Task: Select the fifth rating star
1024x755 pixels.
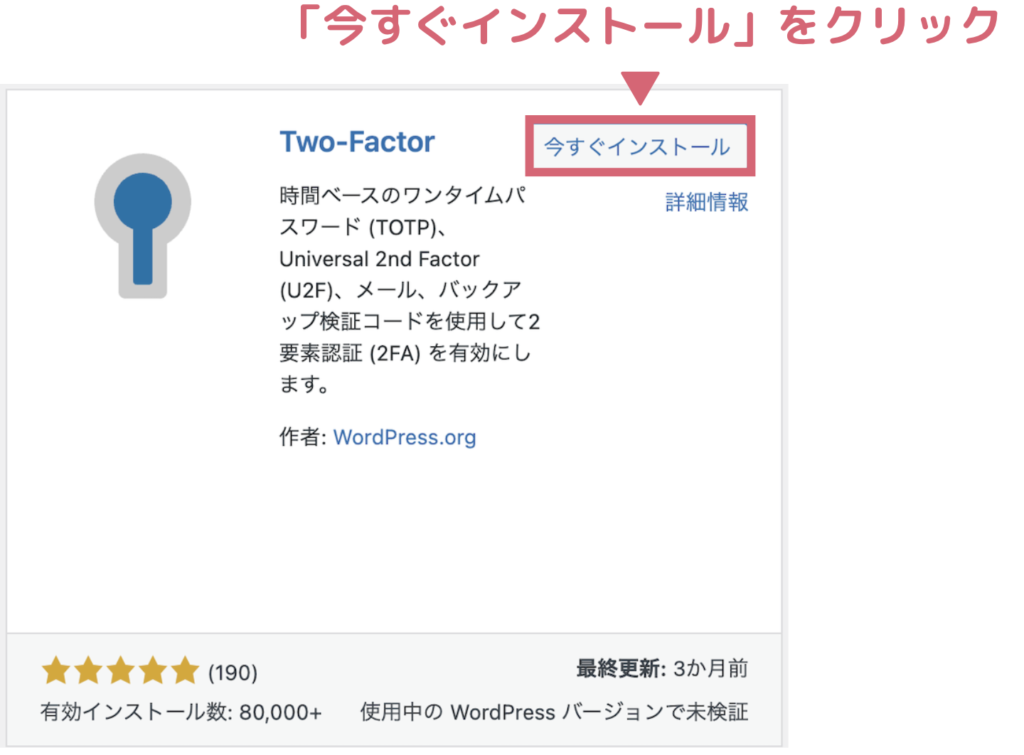Action: [x=185, y=670]
